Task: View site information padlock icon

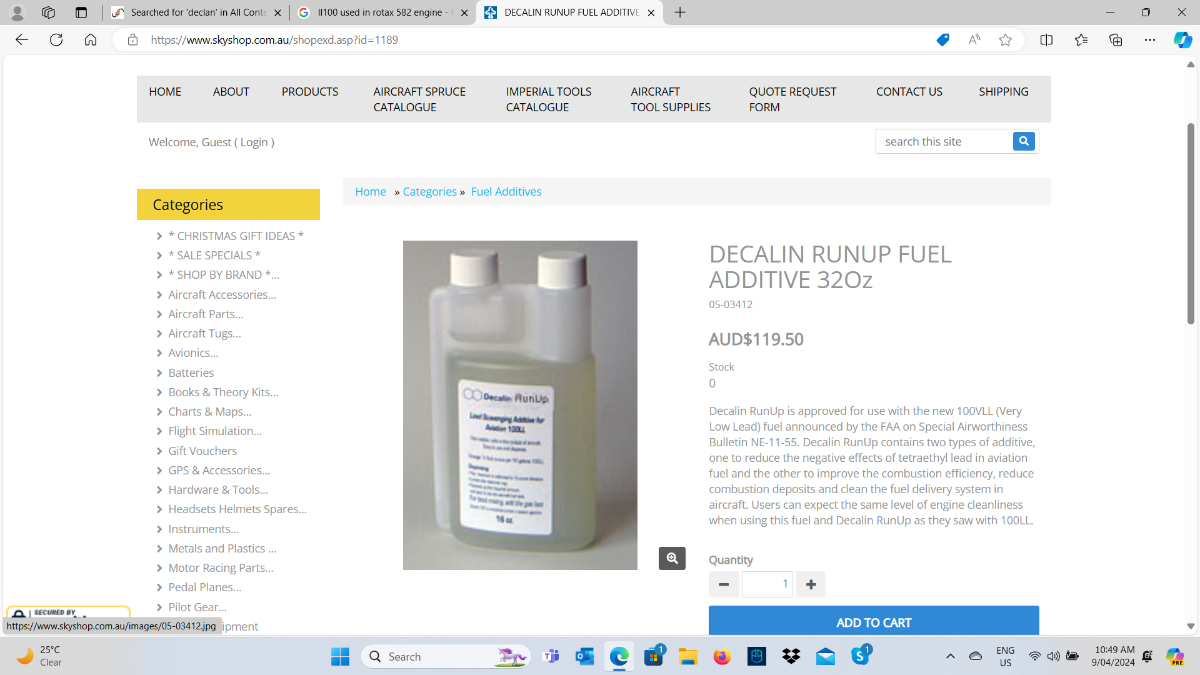Action: coord(132,40)
